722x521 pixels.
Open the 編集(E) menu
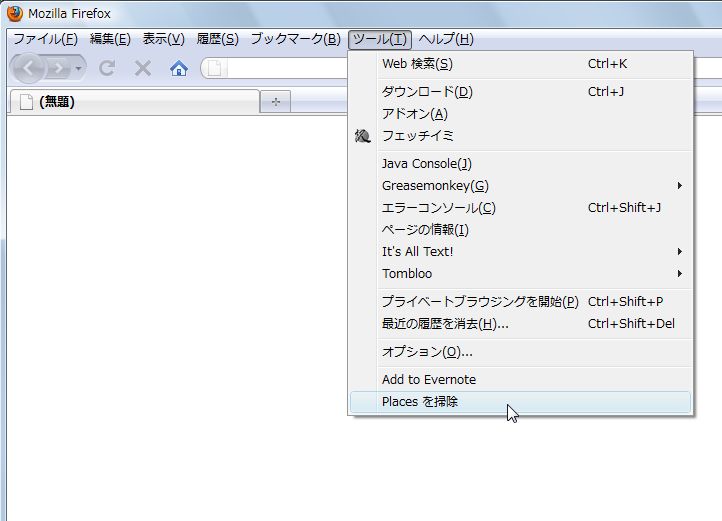[x=110, y=39]
